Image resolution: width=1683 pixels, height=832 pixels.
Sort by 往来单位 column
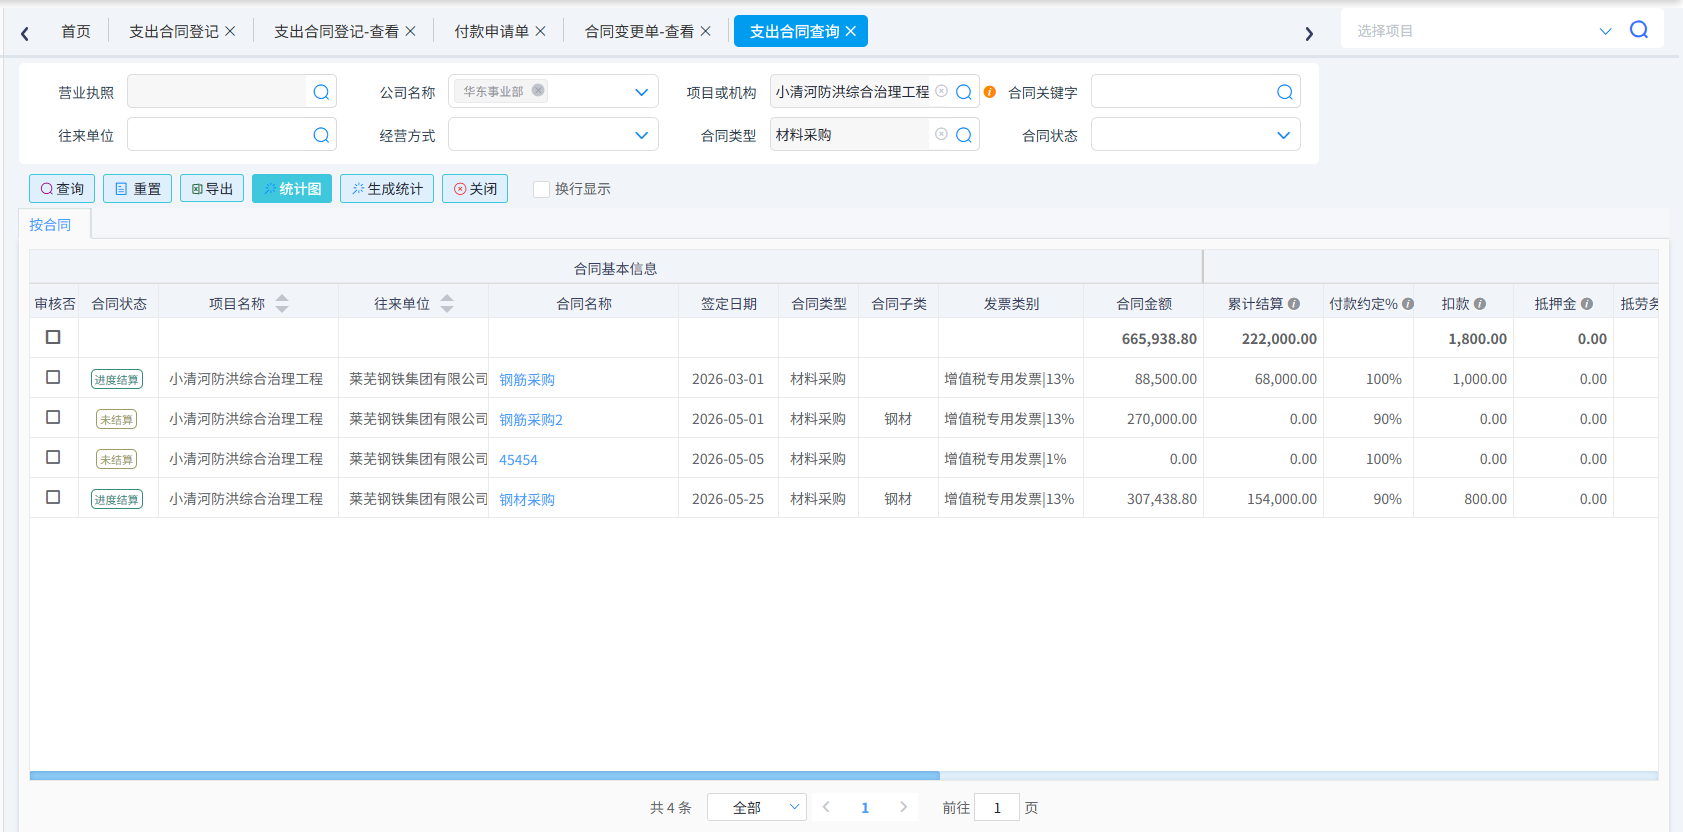coord(447,303)
